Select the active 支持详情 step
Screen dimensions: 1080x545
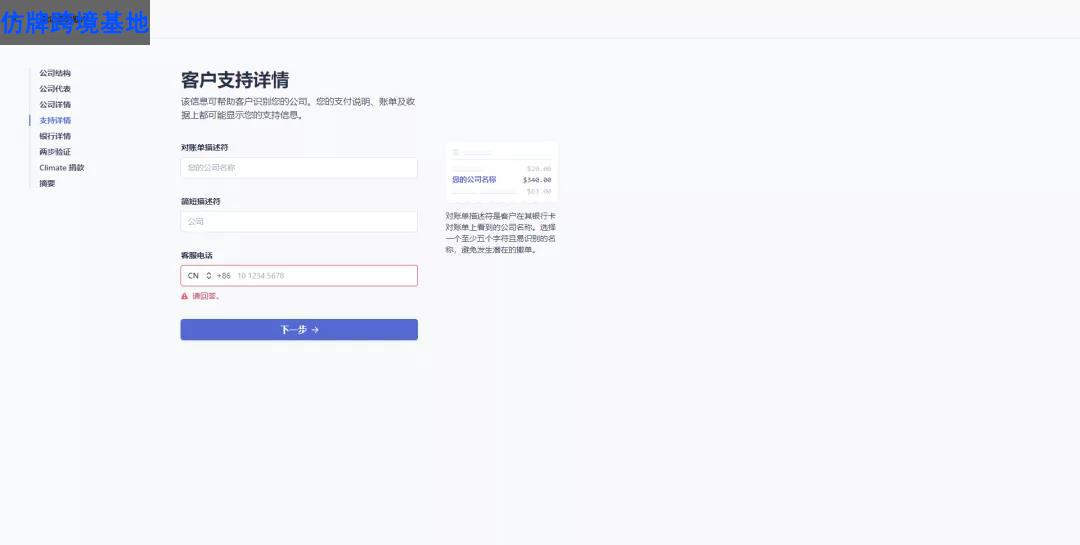click(55, 120)
